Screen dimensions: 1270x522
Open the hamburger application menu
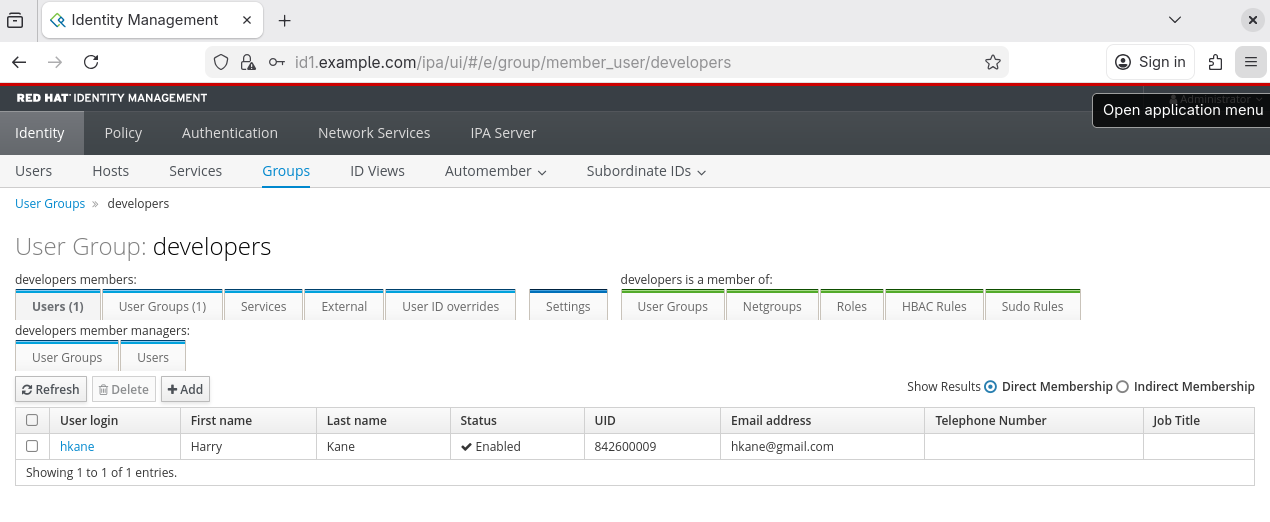[1251, 62]
